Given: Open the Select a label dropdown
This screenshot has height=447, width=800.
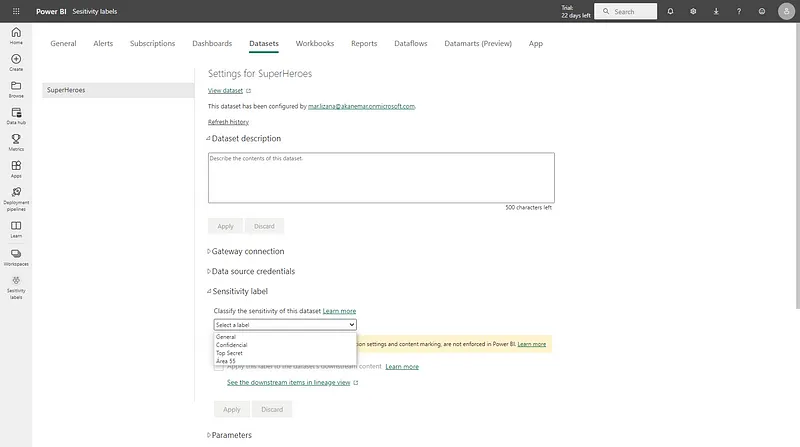Looking at the screenshot, I should point(285,325).
